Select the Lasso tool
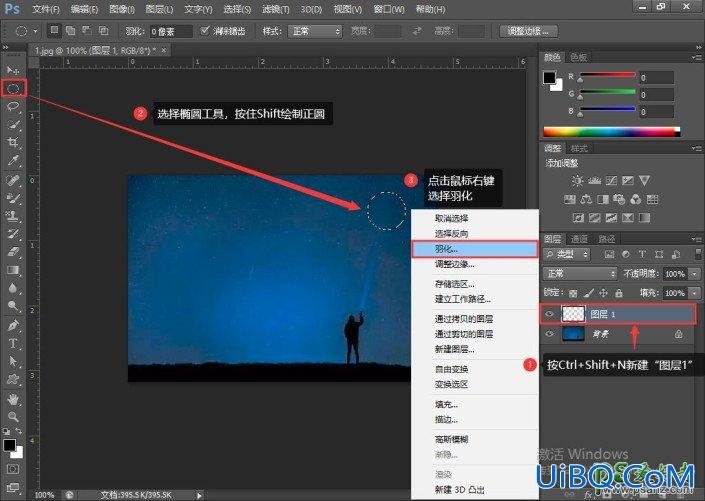The image size is (705, 501). coord(13,107)
